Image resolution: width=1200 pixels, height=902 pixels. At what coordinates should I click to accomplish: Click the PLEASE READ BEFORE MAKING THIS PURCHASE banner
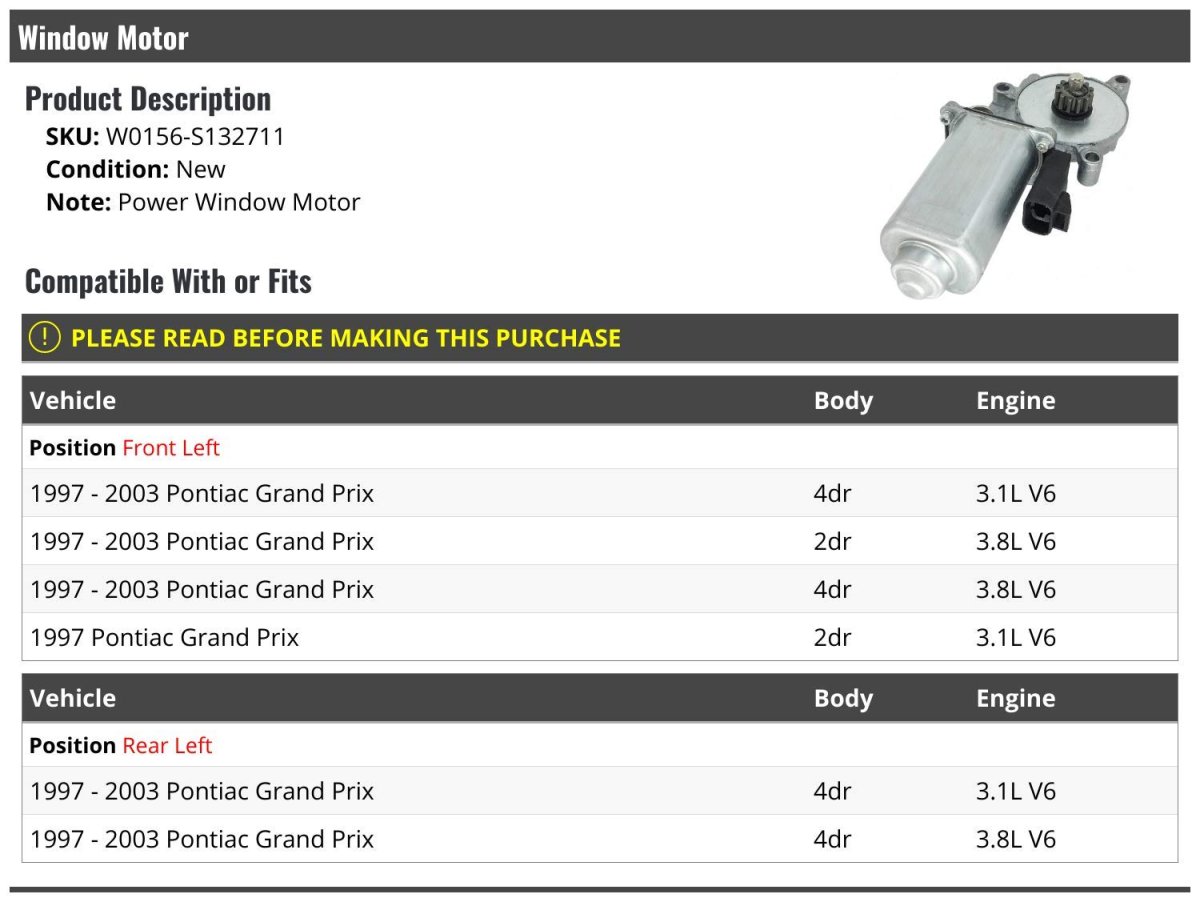tap(345, 338)
